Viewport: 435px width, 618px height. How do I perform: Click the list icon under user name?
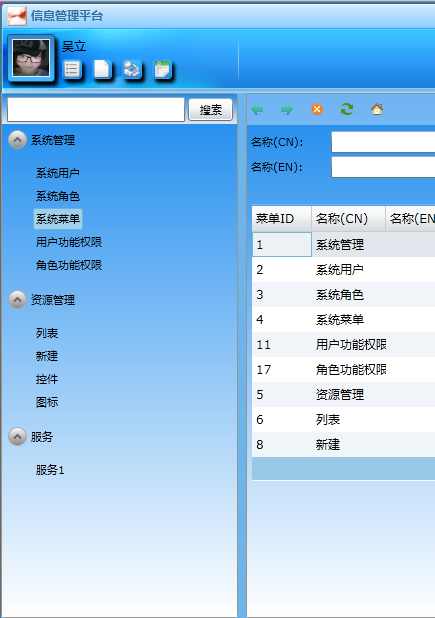pyautogui.click(x=72, y=70)
